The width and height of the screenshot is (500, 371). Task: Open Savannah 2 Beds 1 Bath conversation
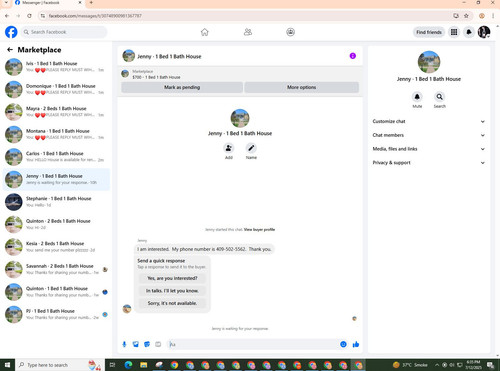[56, 269]
